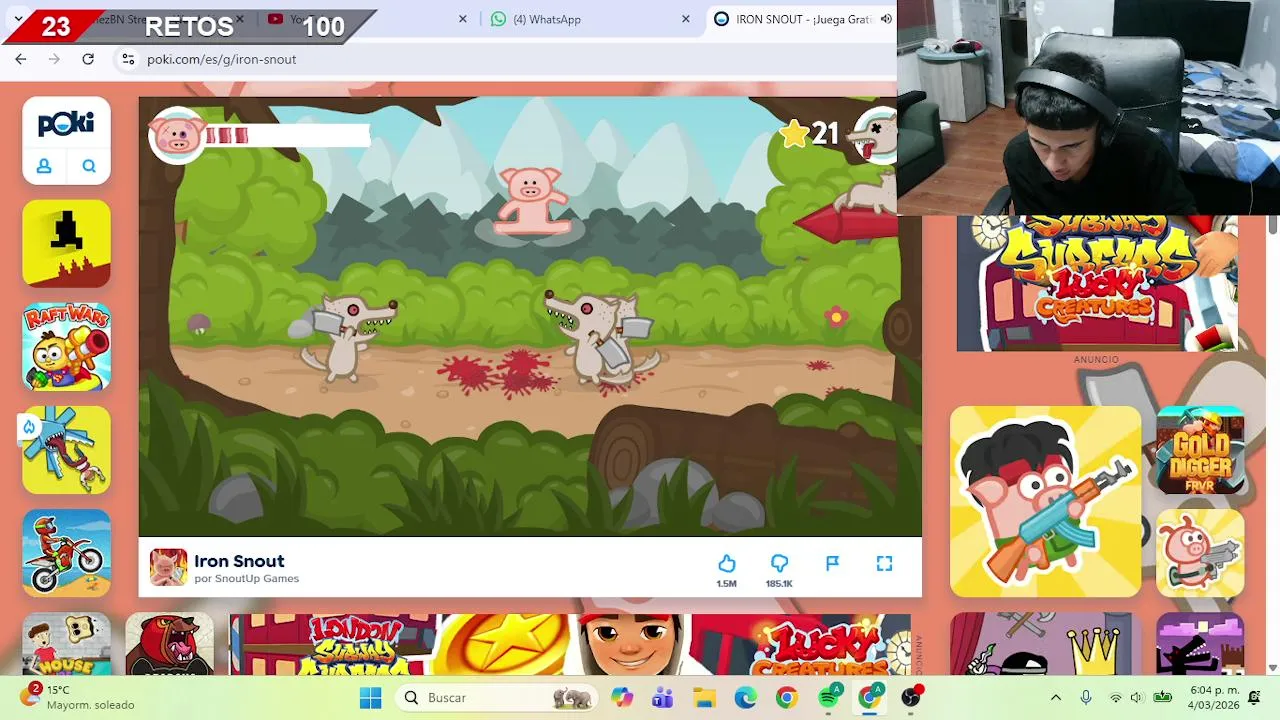The width and height of the screenshot is (1280, 720).
Task: Click the pig health bar
Action: click(287, 136)
